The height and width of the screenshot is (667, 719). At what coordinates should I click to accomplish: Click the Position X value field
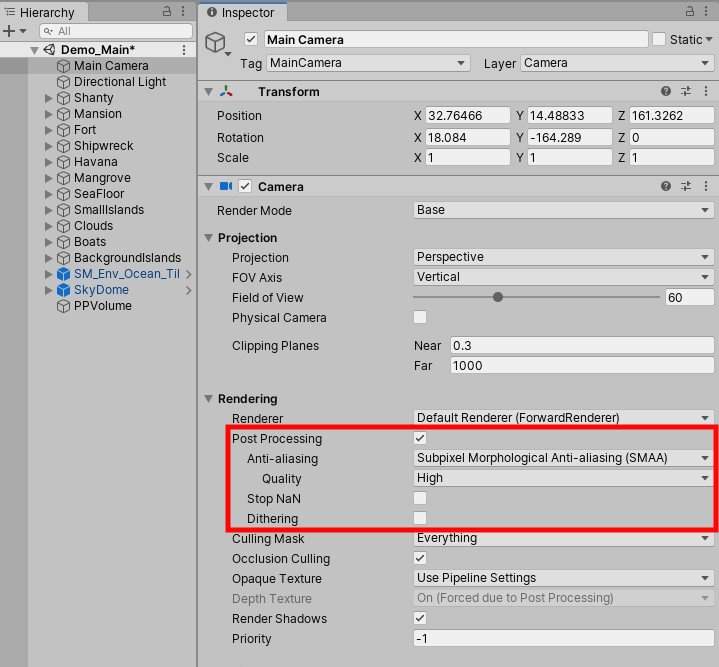(x=467, y=115)
